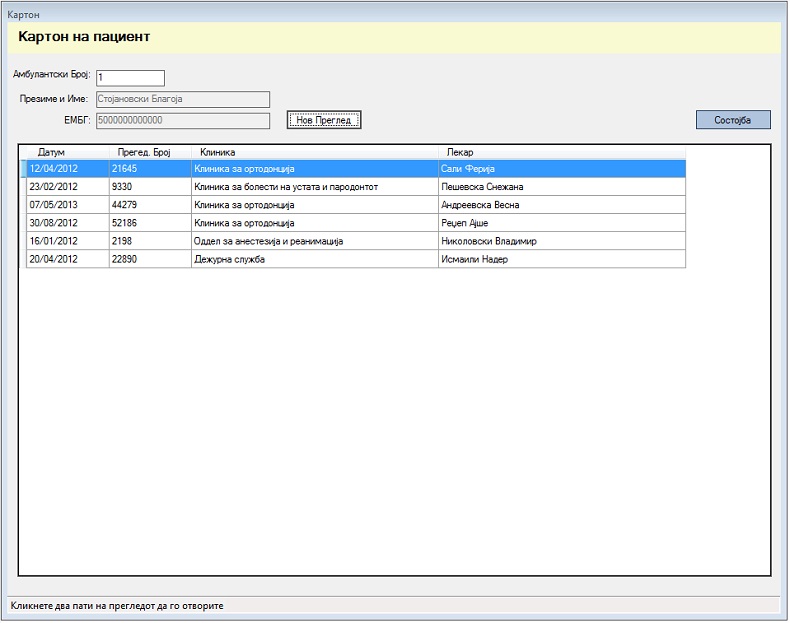The height and width of the screenshot is (623, 790).
Task: Select doctor Андреевска Весна
Action: pyautogui.click(x=562, y=205)
